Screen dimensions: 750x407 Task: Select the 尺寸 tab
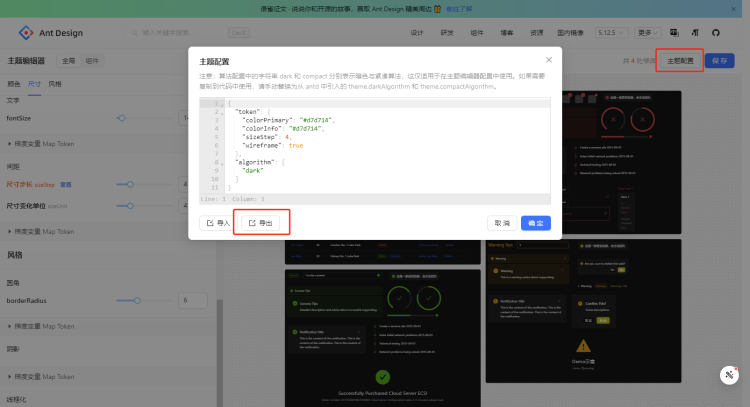coord(34,84)
